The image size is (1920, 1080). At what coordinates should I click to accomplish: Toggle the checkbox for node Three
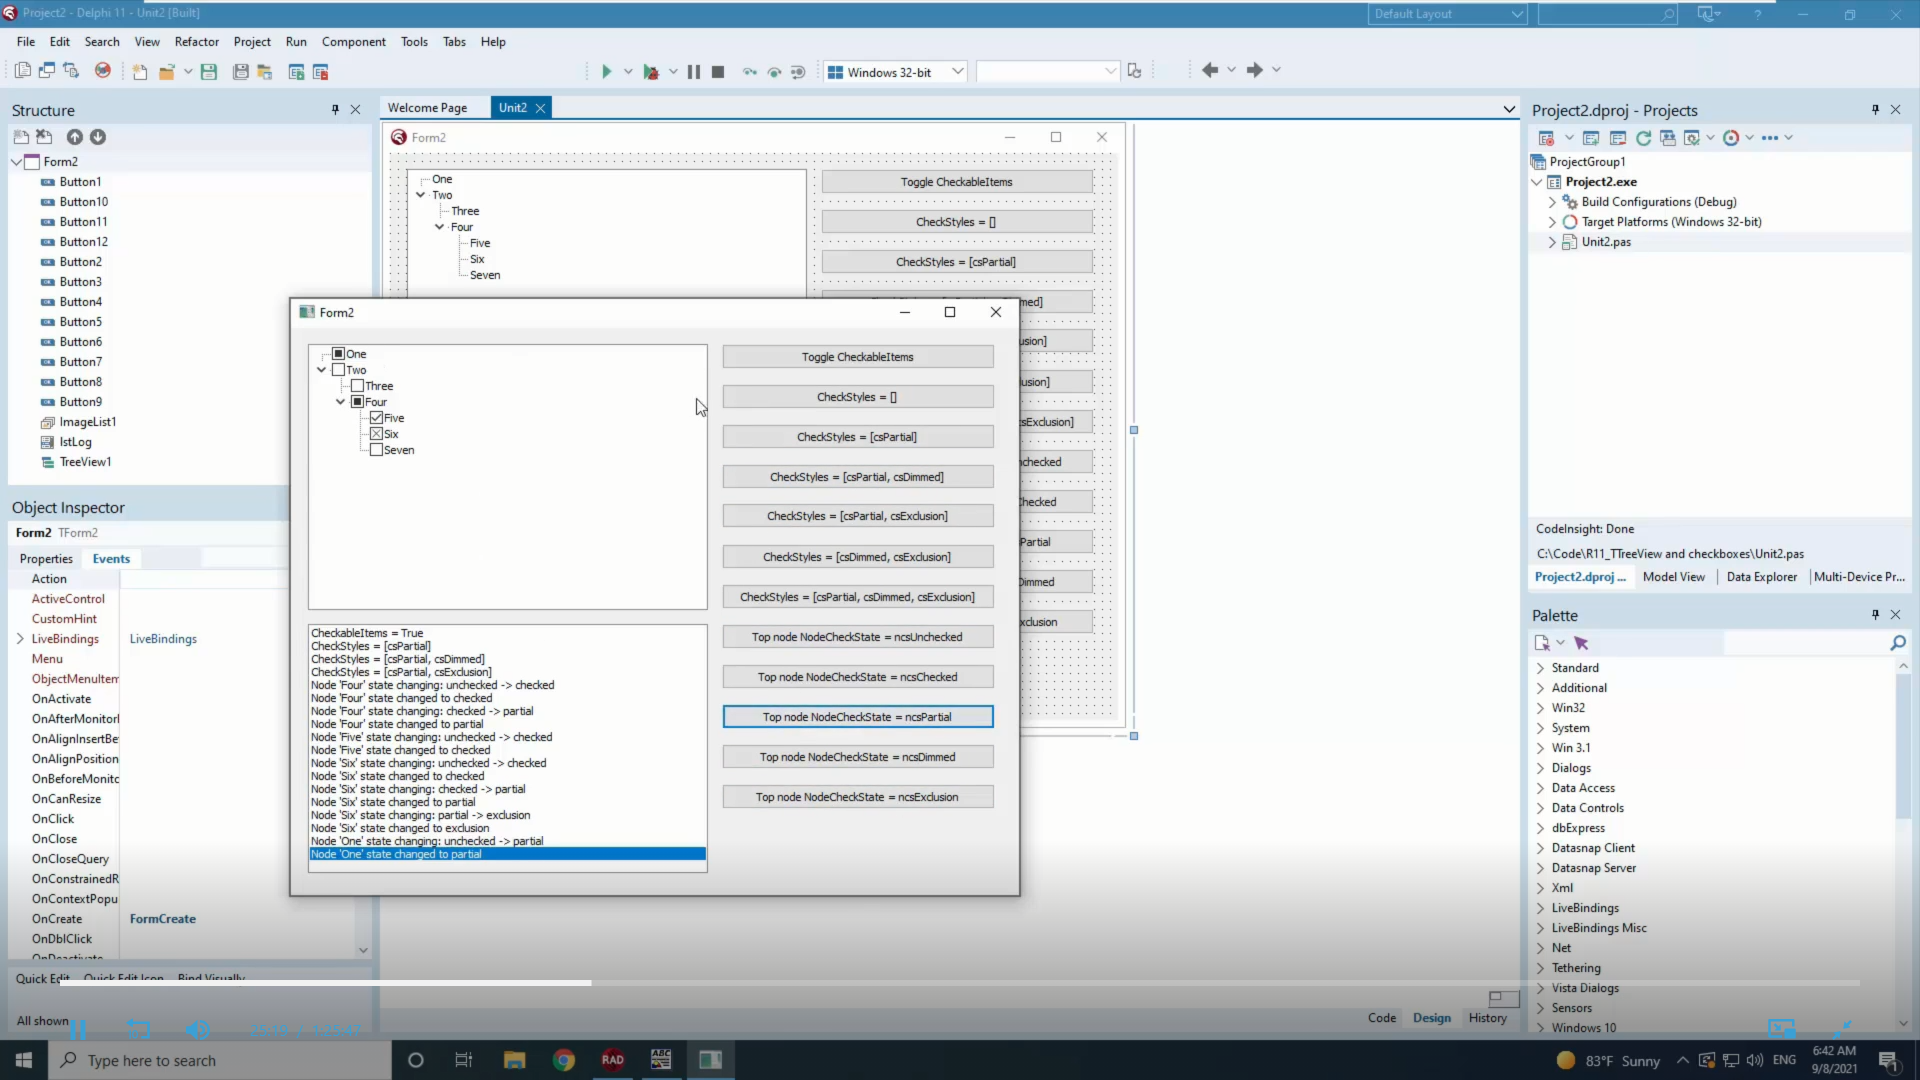[357, 386]
